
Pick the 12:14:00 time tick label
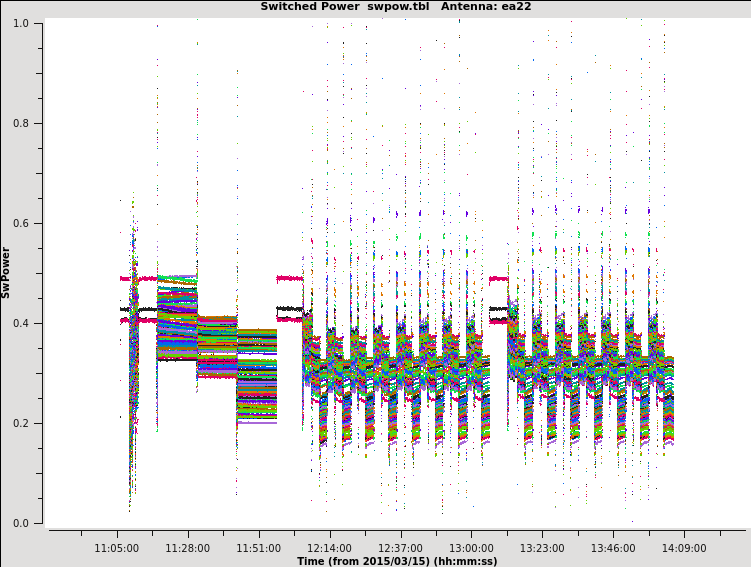pyautogui.click(x=329, y=548)
